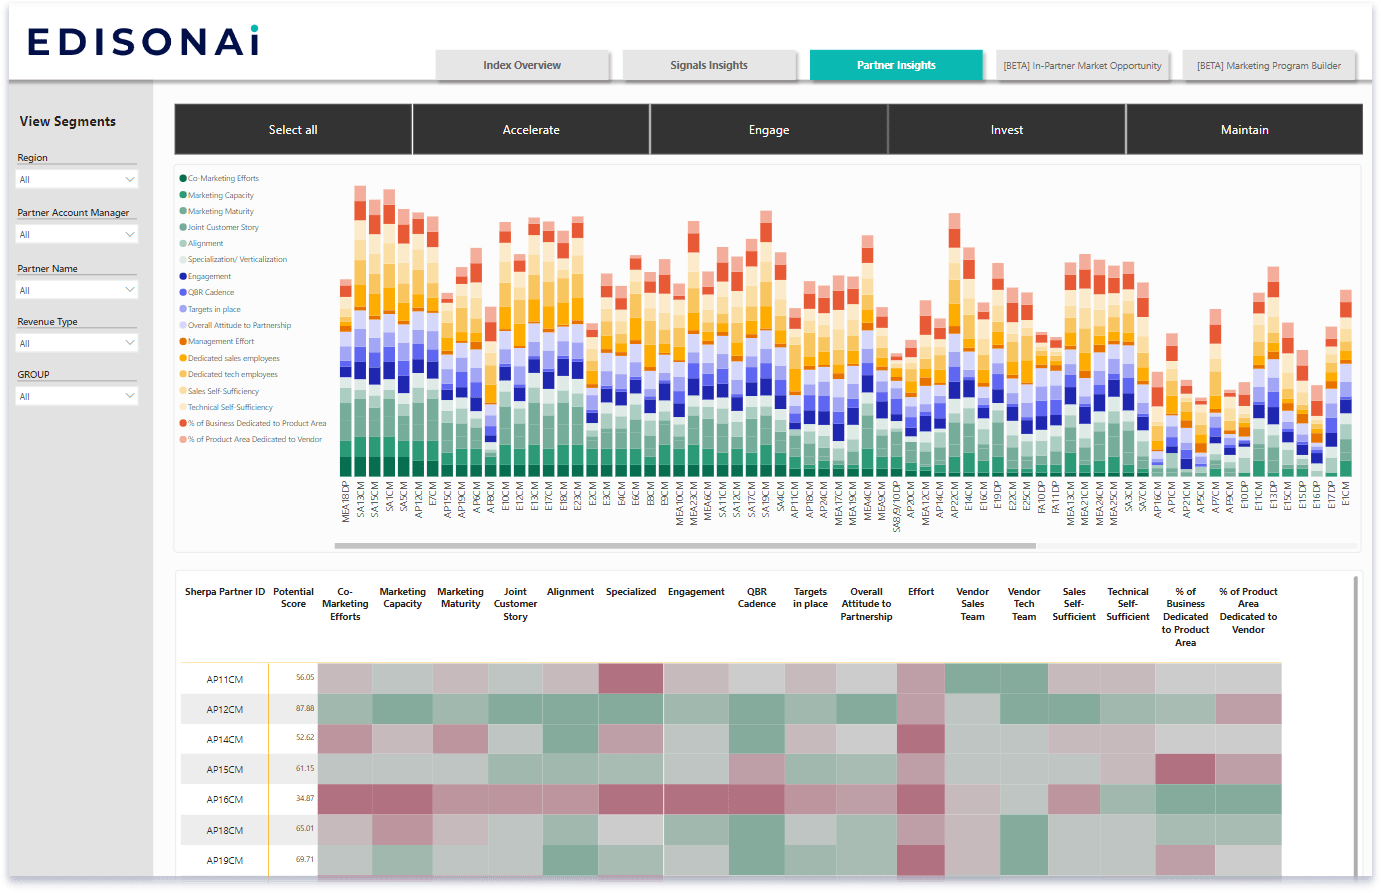Click the Marketing Capacity legend marker
1381x893 pixels.
(x=183, y=195)
